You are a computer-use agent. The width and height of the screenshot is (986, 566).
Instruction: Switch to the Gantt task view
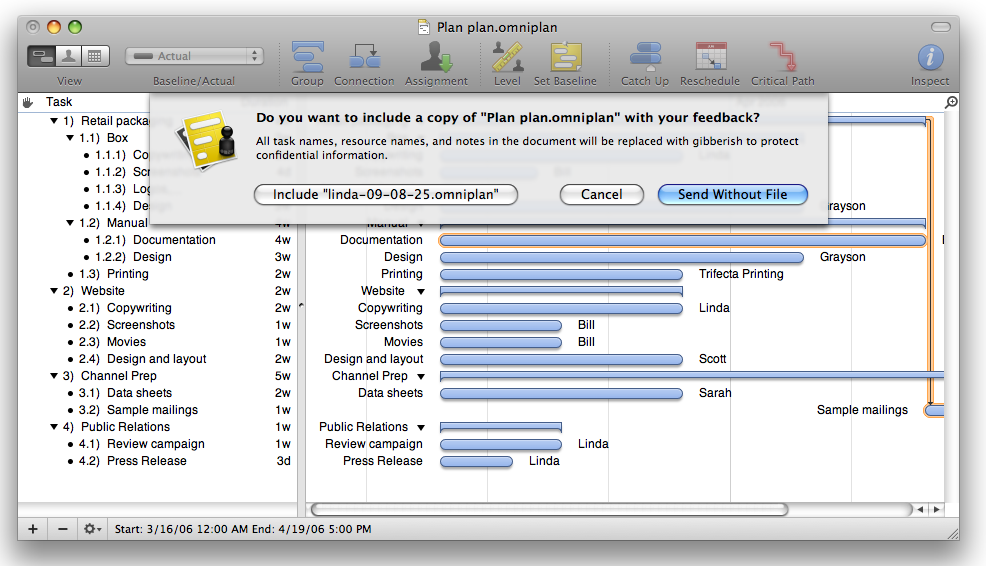tap(42, 56)
